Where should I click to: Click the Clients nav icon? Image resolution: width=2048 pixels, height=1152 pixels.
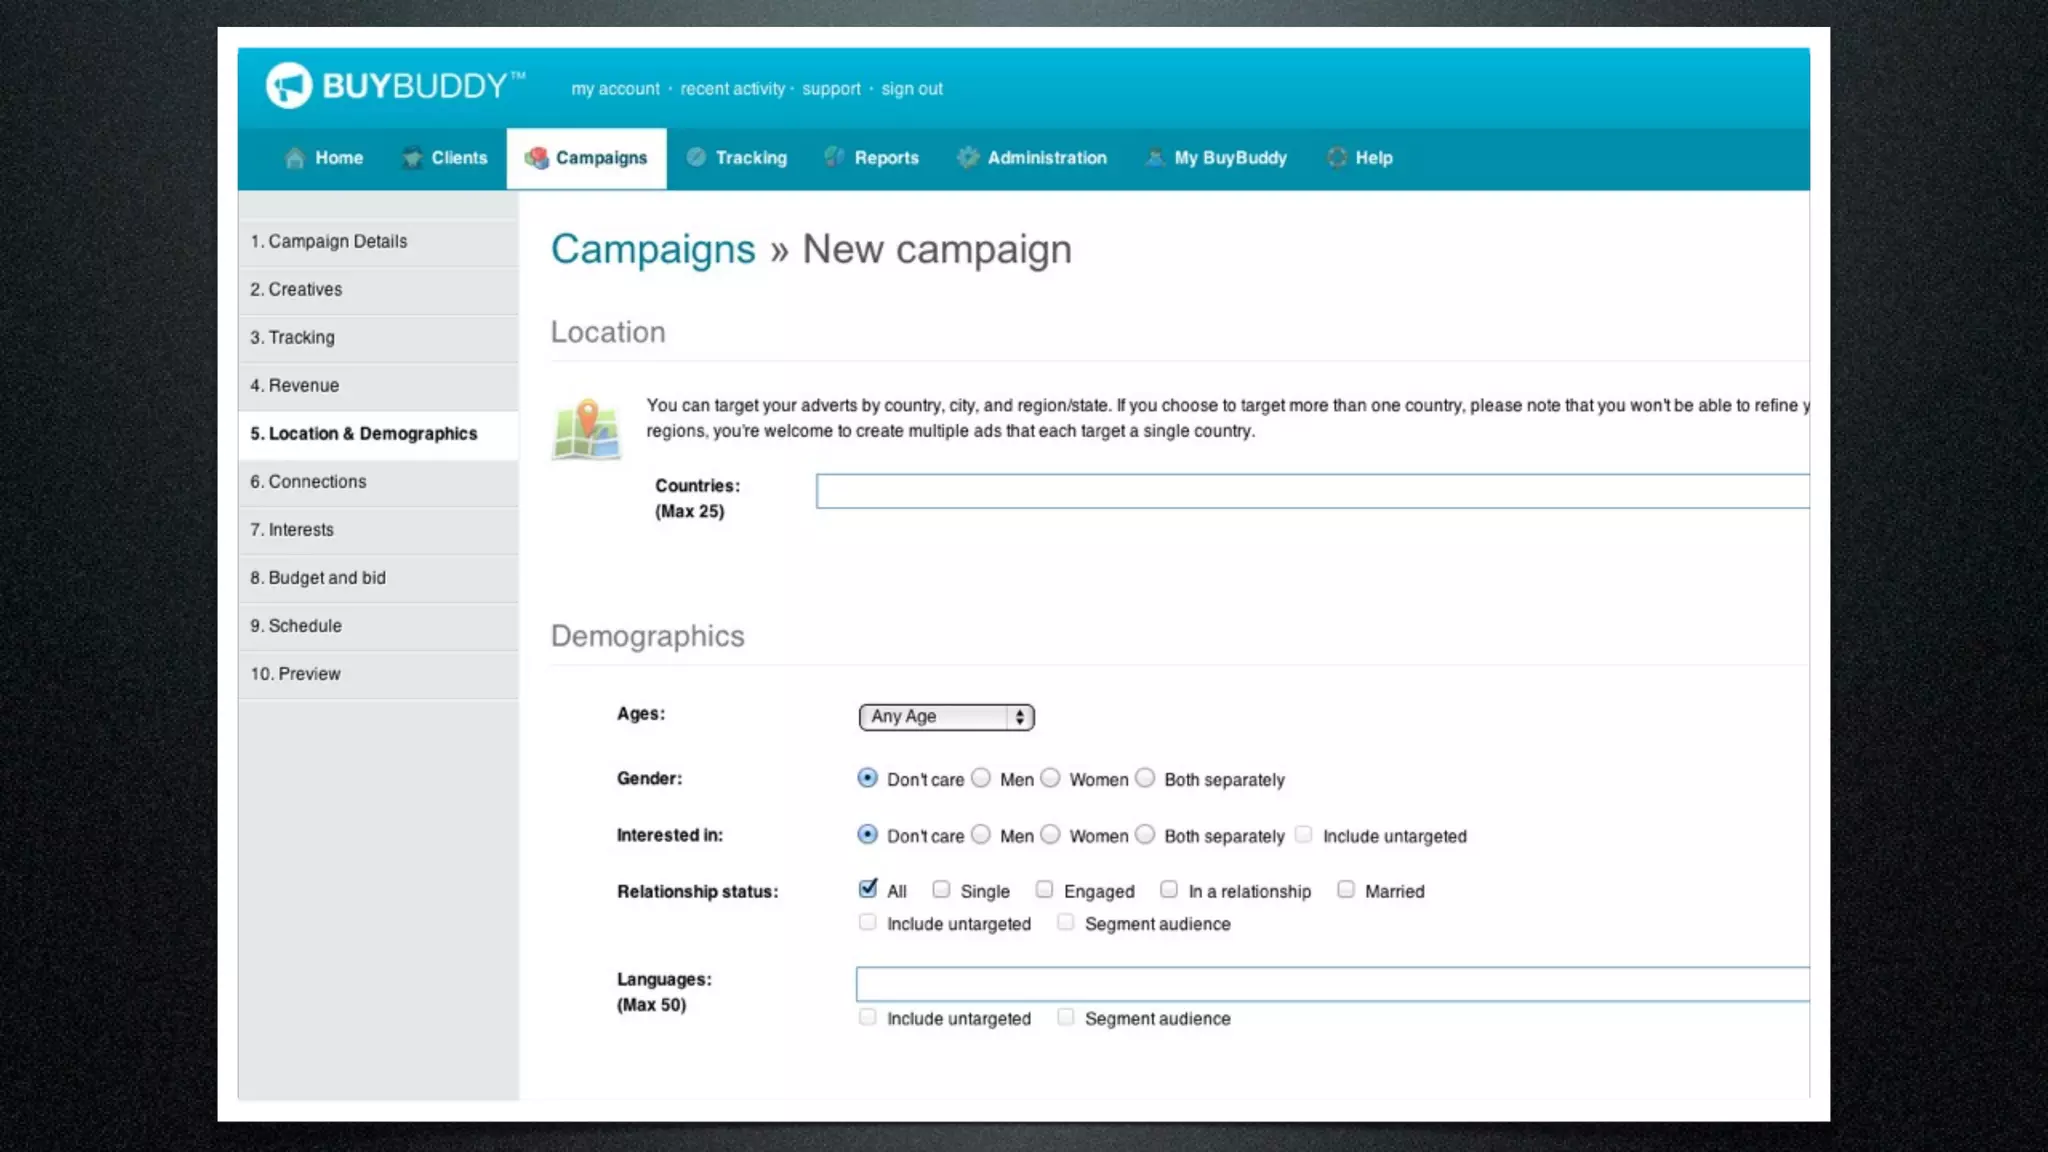coord(411,158)
